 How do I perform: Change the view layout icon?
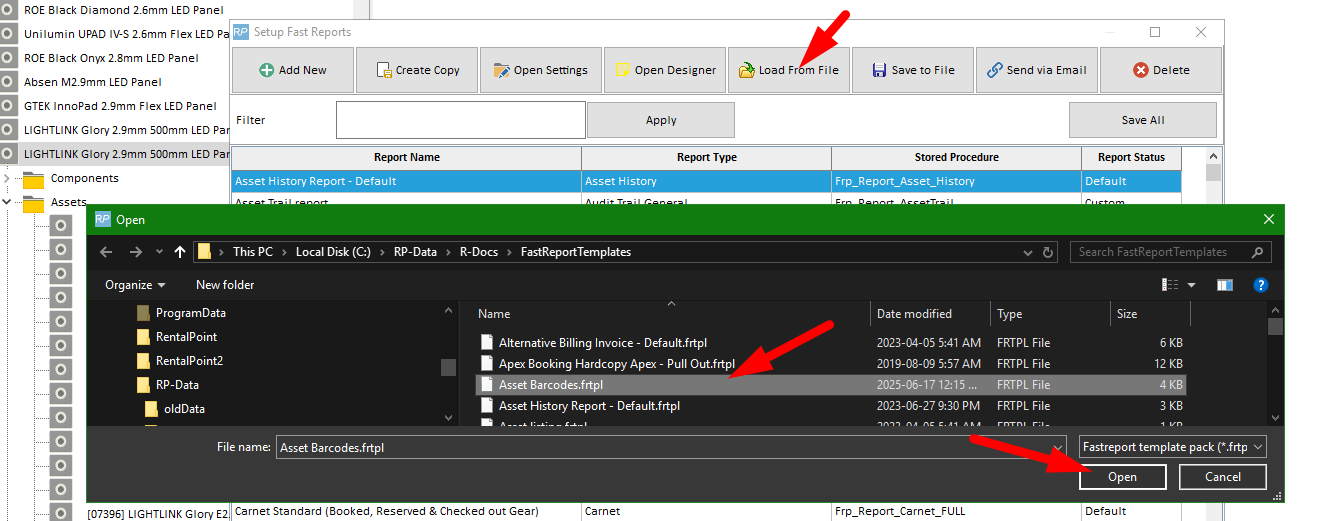point(1170,285)
